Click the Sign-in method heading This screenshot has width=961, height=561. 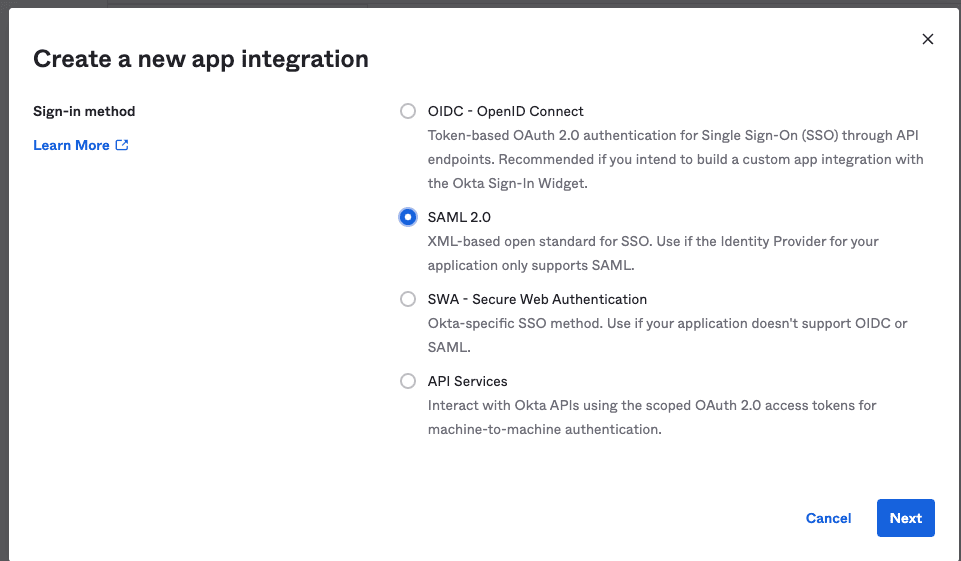pyautogui.click(x=84, y=111)
